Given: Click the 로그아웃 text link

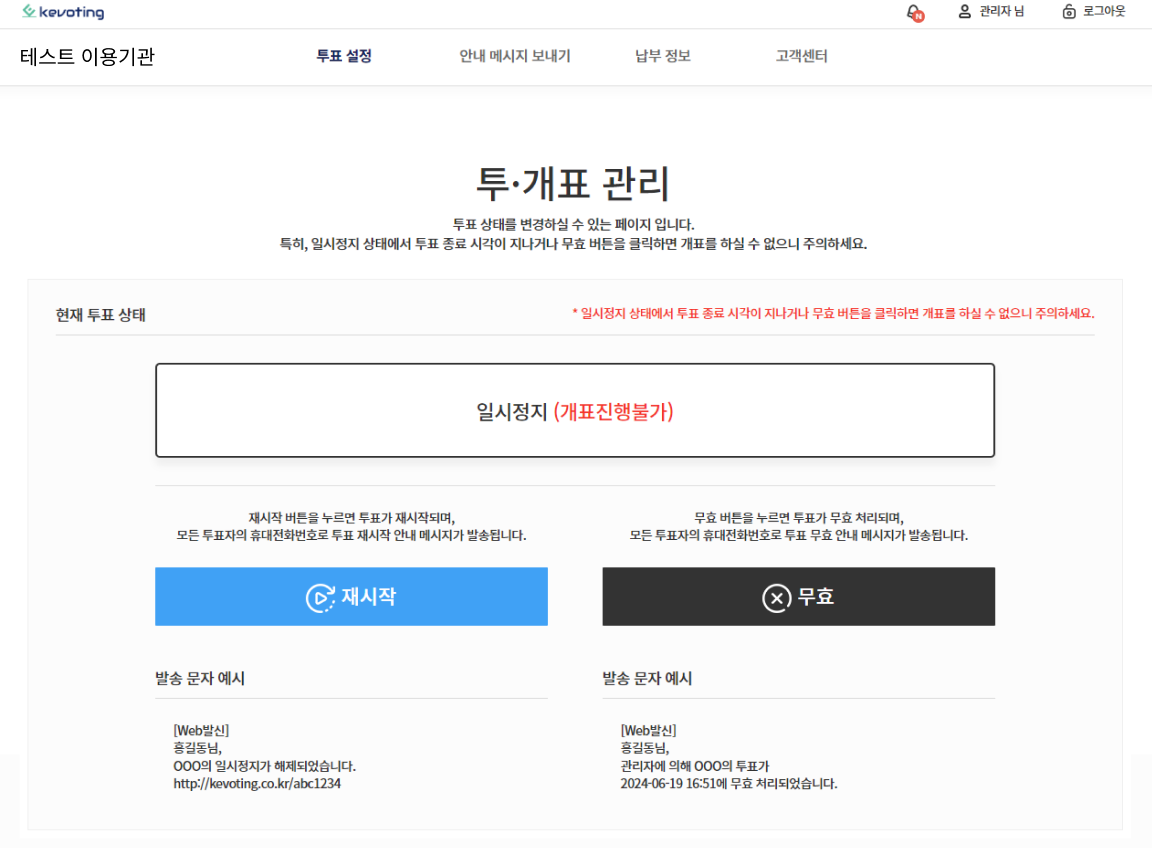Looking at the screenshot, I should click(x=1104, y=12).
